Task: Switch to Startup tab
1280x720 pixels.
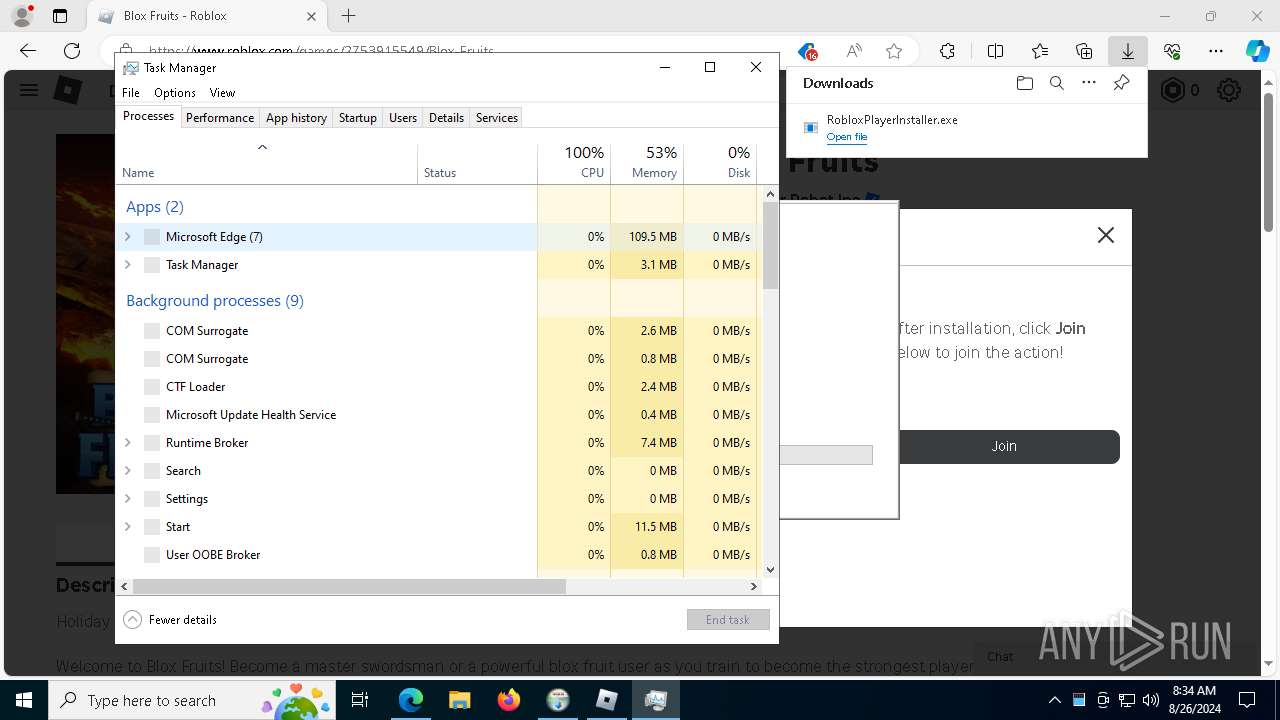Action: coord(357,118)
